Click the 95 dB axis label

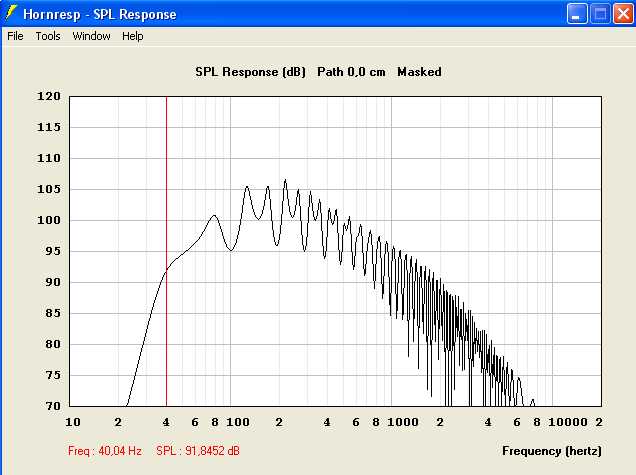(53, 251)
